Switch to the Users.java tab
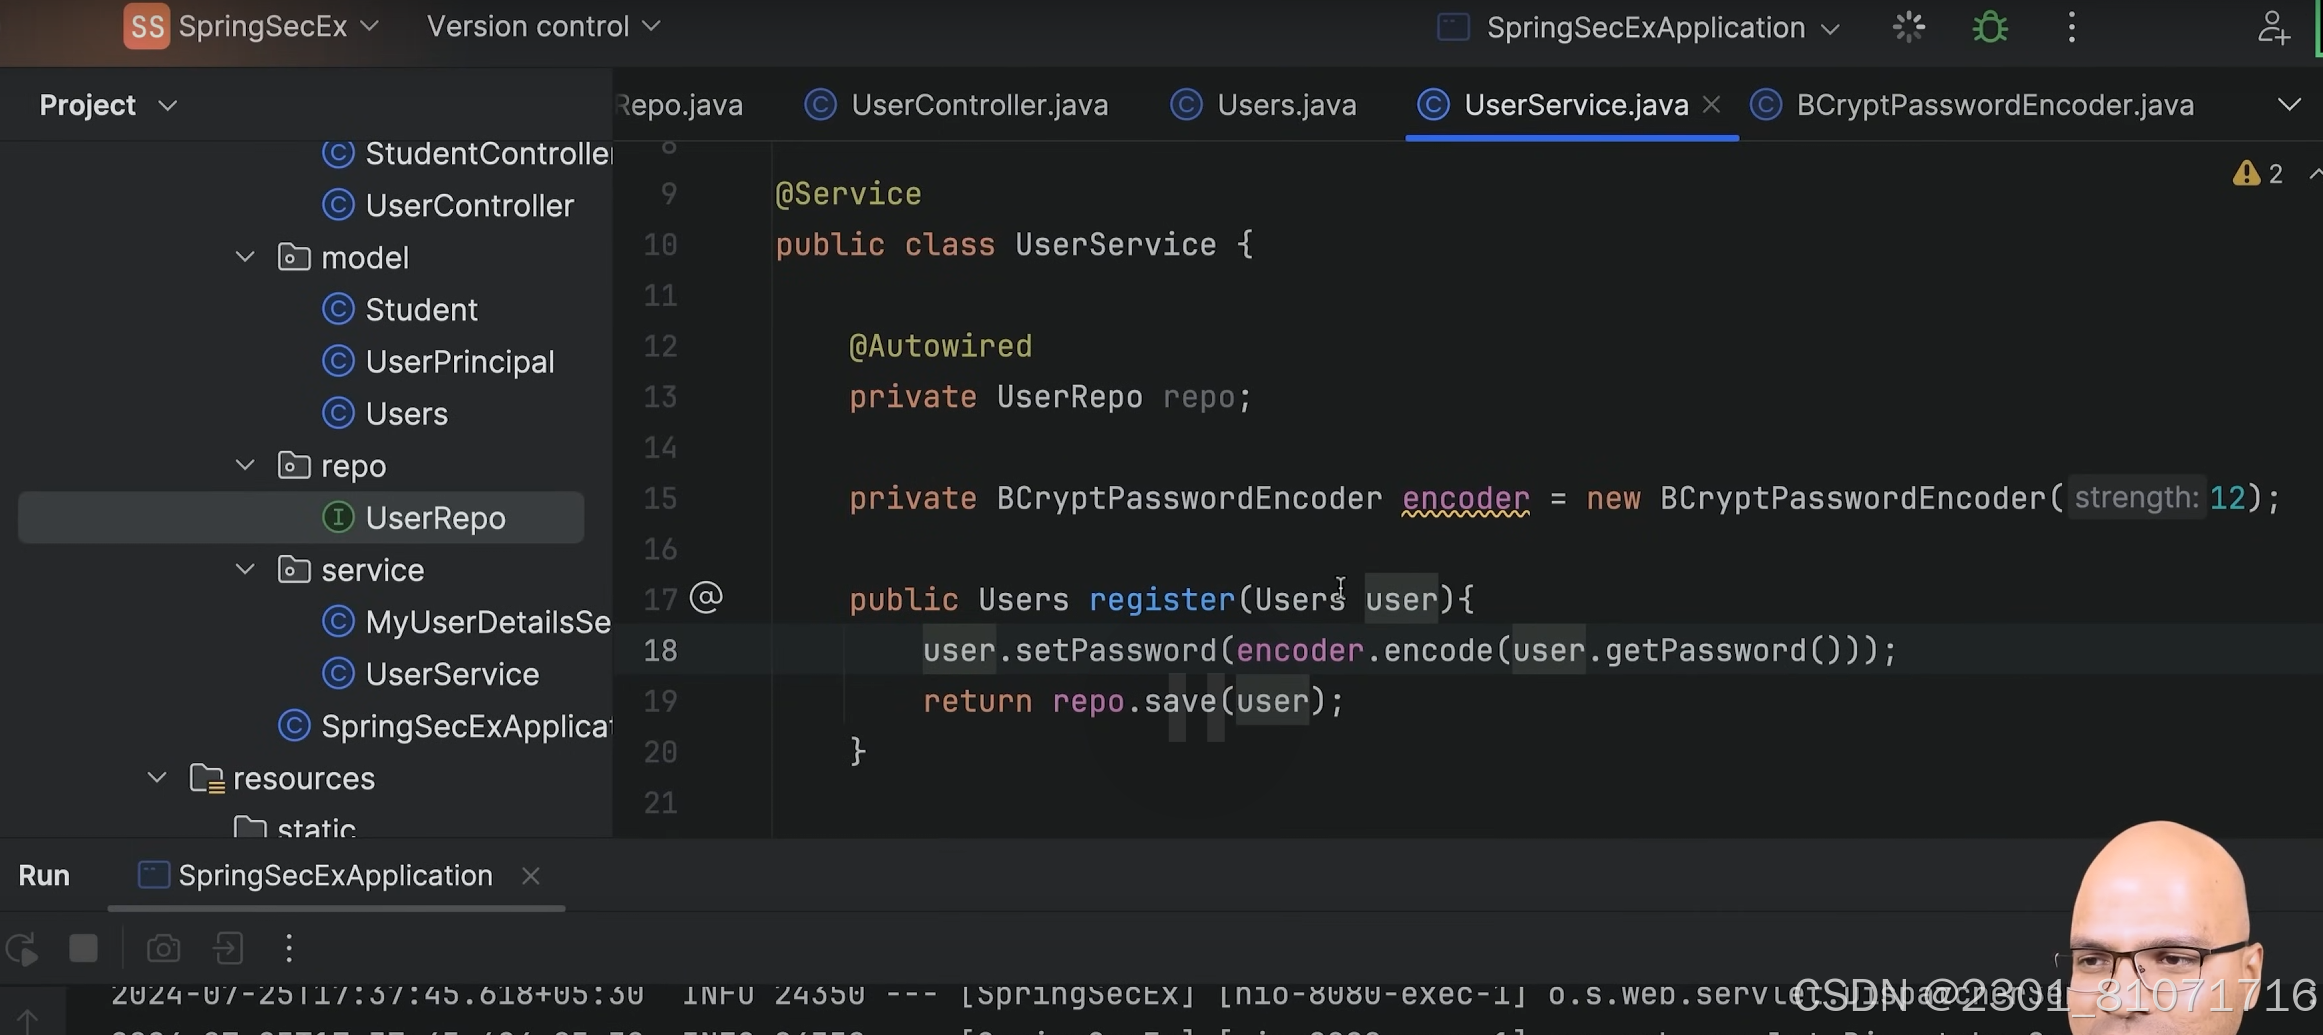 tap(1286, 104)
